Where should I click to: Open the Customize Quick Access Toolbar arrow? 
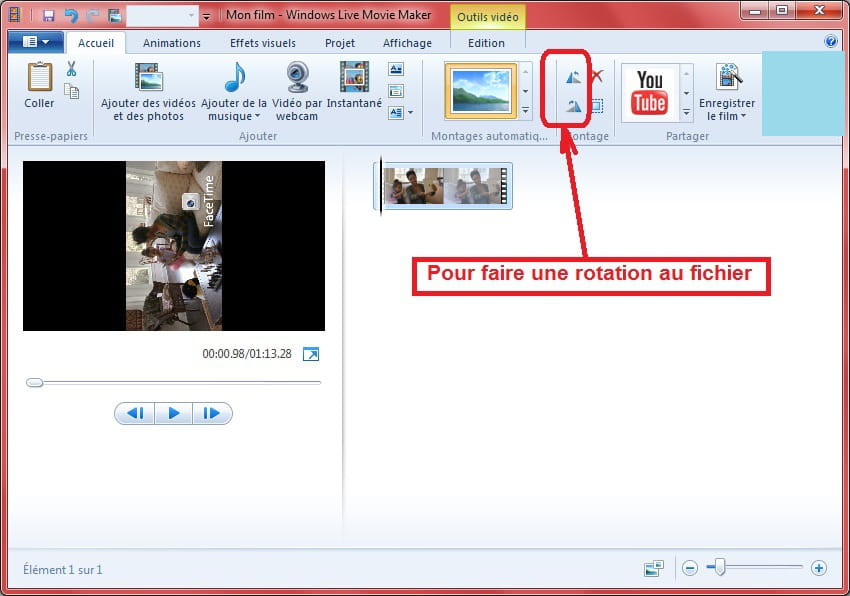(206, 17)
